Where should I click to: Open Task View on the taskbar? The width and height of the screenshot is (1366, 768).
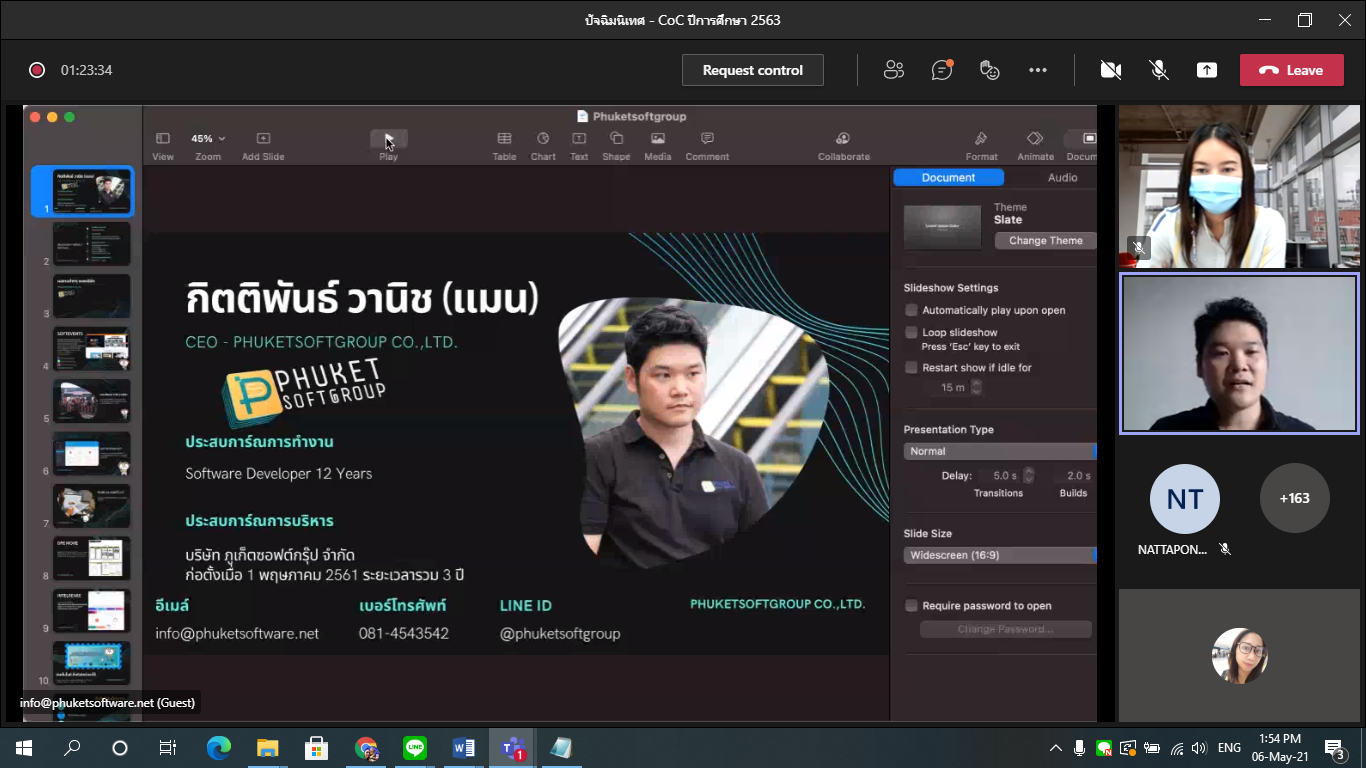click(x=168, y=748)
